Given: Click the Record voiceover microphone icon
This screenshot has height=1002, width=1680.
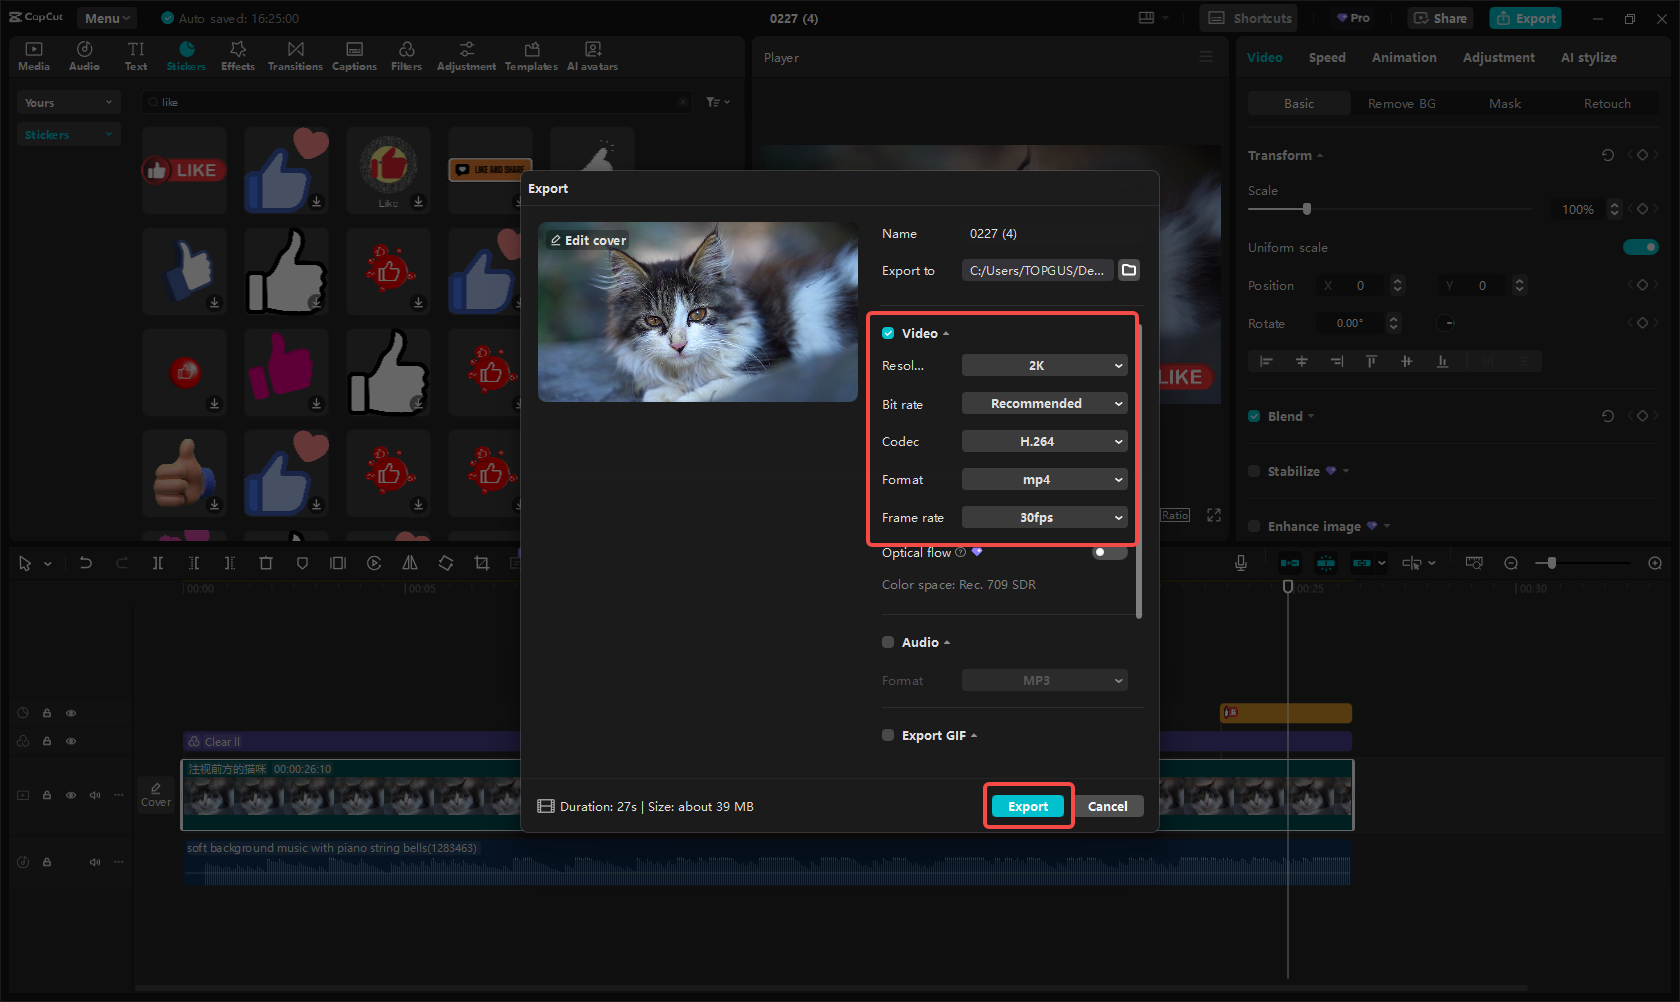Looking at the screenshot, I should click(1240, 563).
